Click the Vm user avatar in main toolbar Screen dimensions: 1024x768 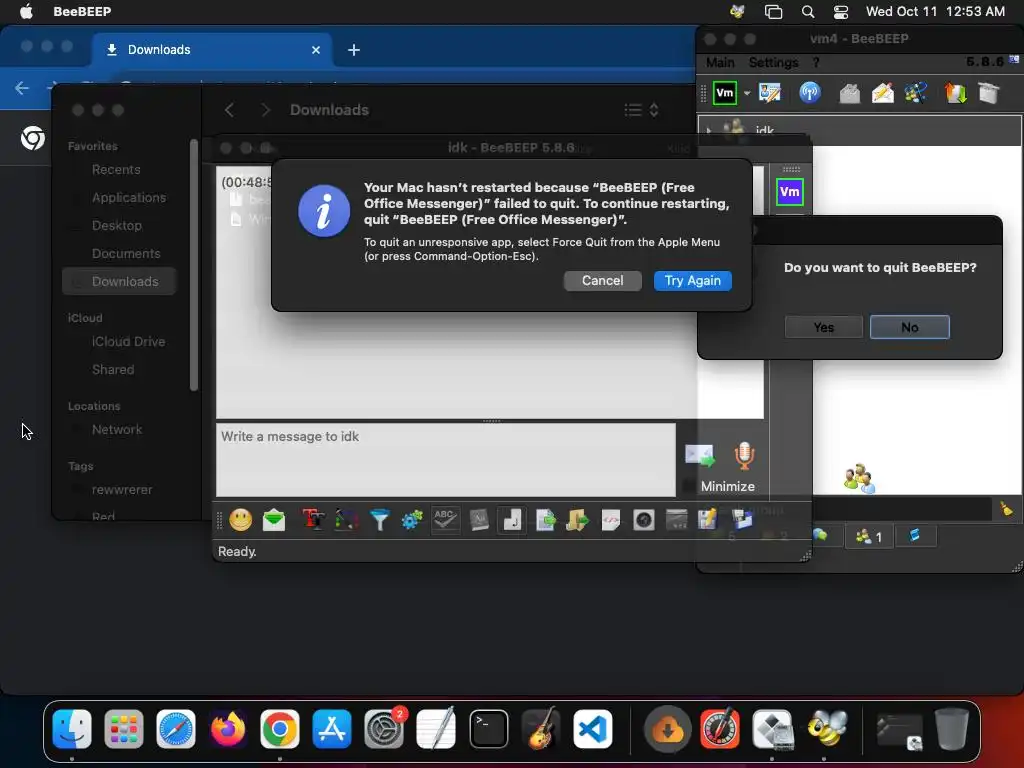point(724,93)
